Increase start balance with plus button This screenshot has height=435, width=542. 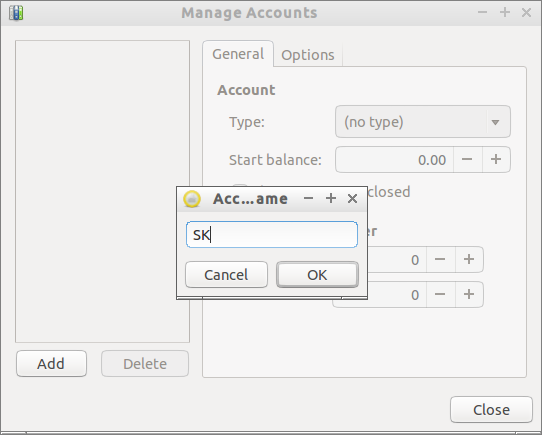tap(496, 159)
